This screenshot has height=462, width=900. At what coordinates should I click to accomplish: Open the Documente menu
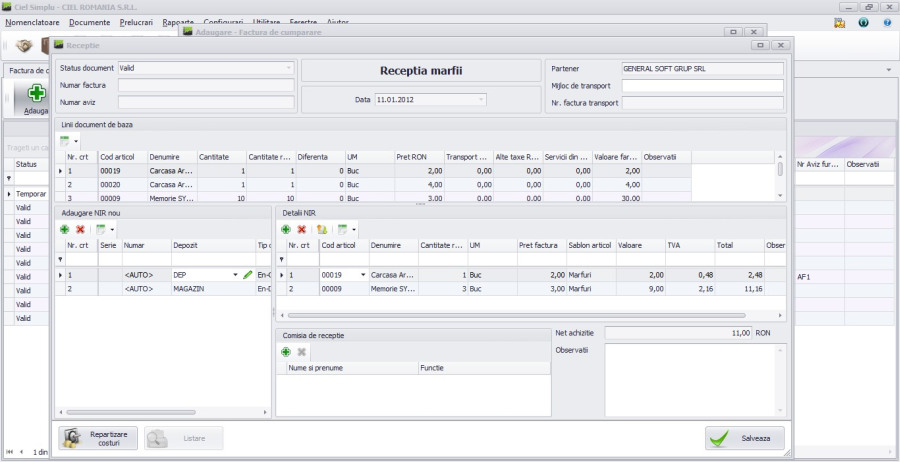click(x=90, y=21)
